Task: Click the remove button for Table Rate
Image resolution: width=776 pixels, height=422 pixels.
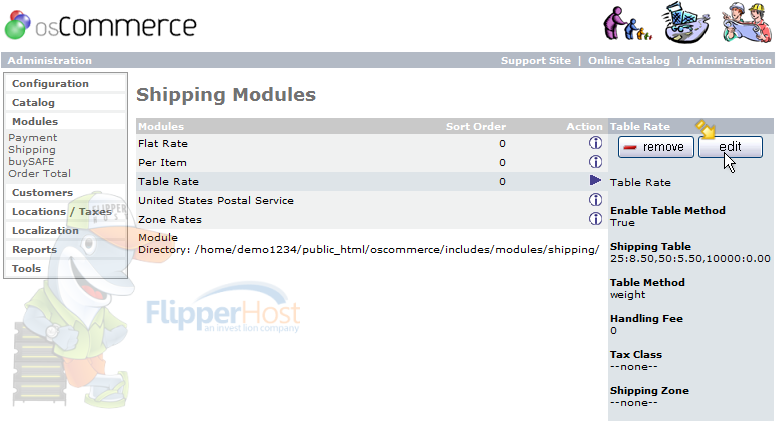Action: point(656,147)
